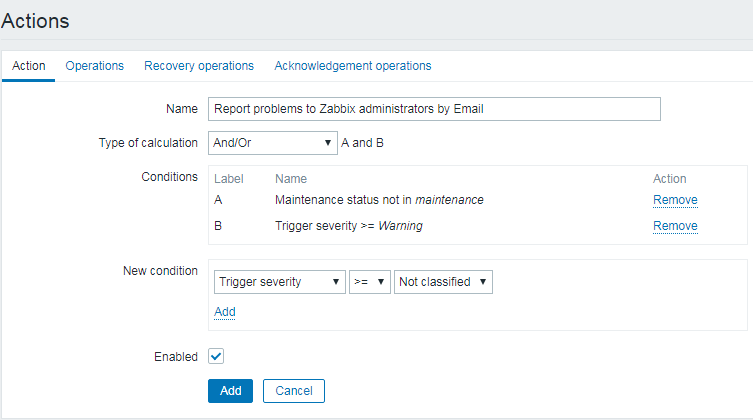Viewport: 753px width, 420px height.
Task: Open the Recovery operations tab
Action: 199,66
